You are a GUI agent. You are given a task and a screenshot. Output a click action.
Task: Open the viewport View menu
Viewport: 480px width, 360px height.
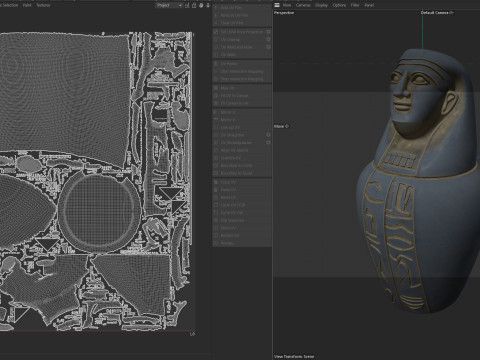287,5
